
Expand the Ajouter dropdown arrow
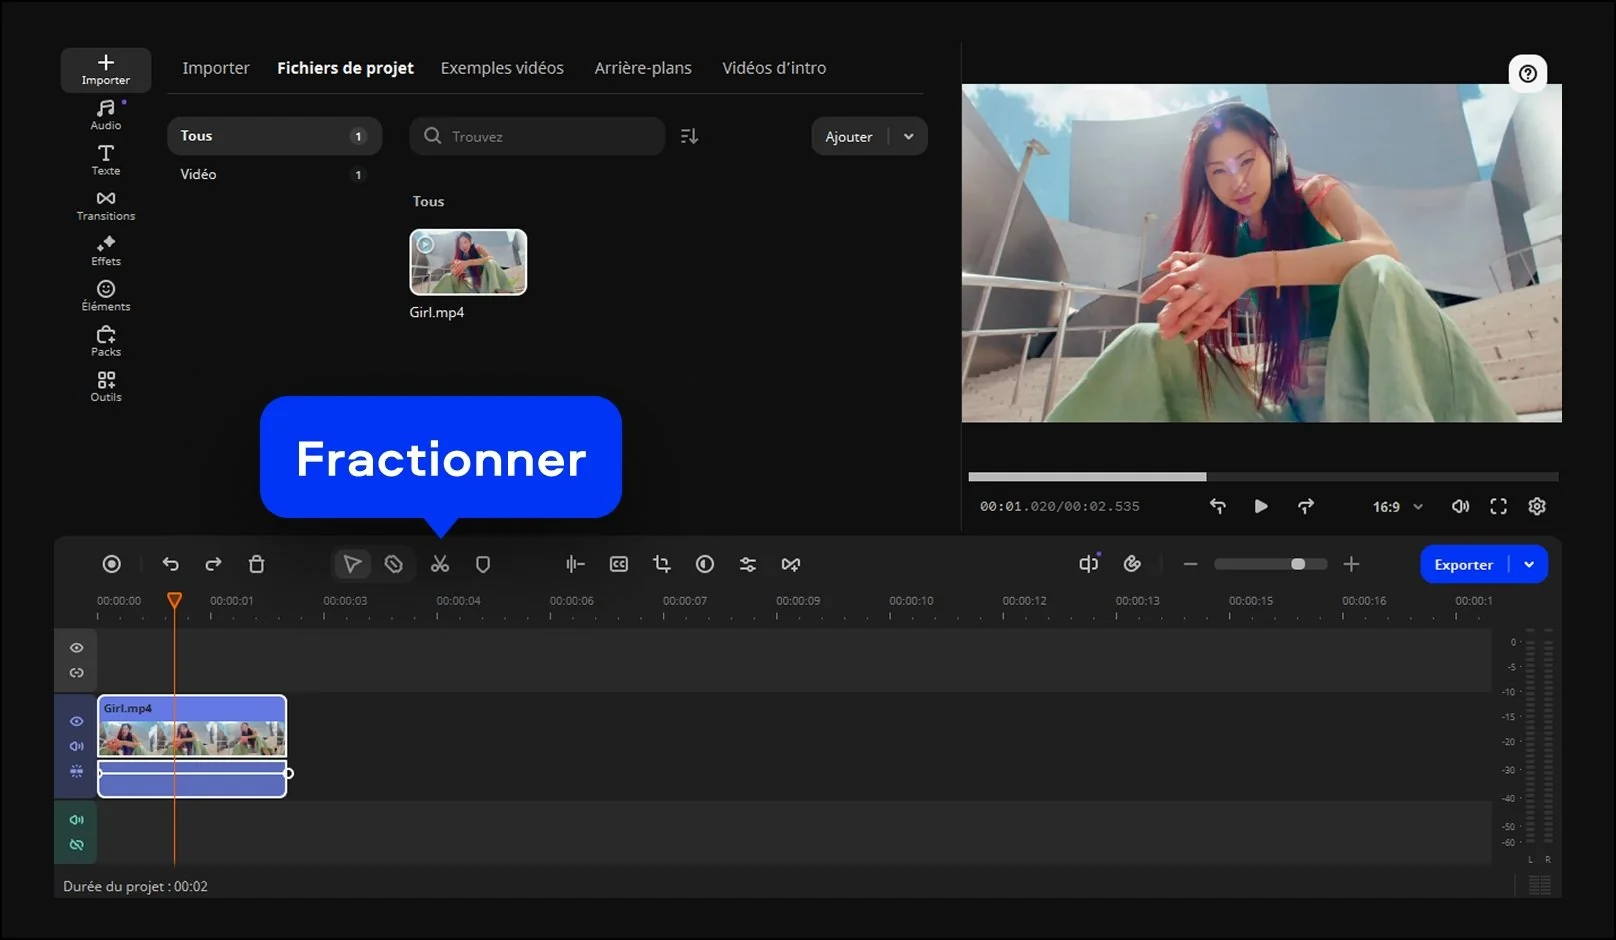coord(908,137)
